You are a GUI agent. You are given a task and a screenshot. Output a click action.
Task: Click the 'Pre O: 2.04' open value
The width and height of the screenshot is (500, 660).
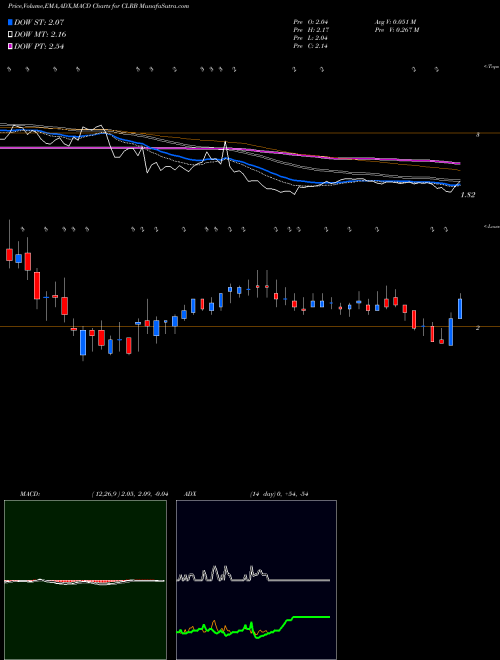click(x=311, y=21)
